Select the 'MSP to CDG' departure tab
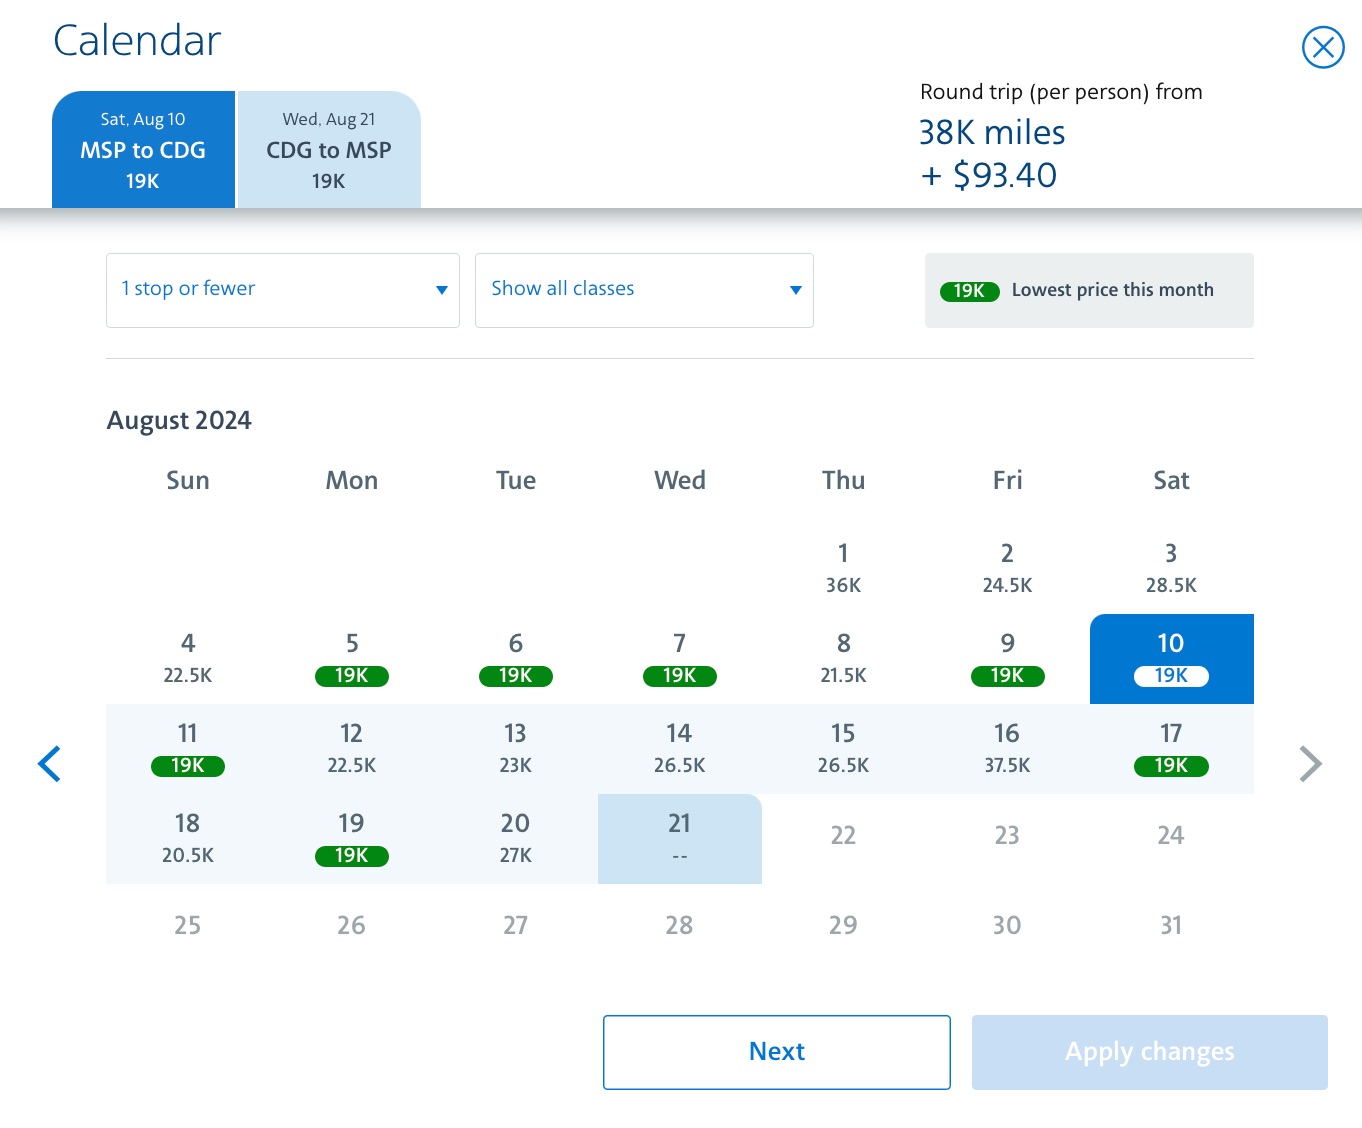Viewport: 1362px width, 1128px height. (143, 149)
